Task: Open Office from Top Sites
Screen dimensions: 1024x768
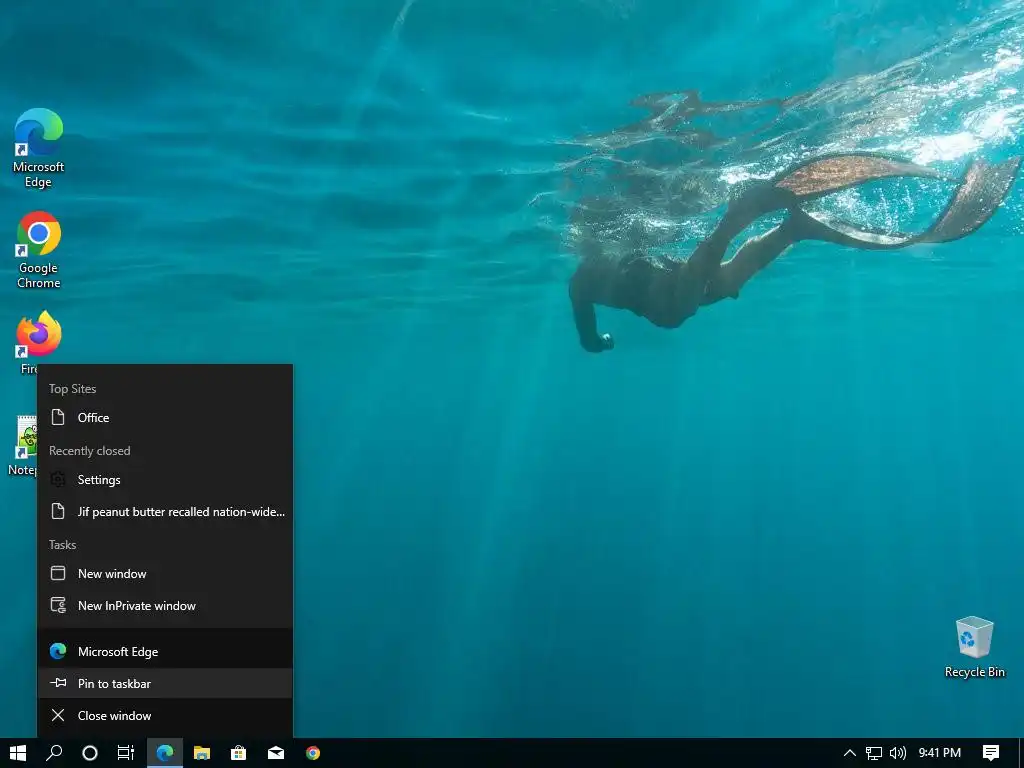Action: (165, 417)
